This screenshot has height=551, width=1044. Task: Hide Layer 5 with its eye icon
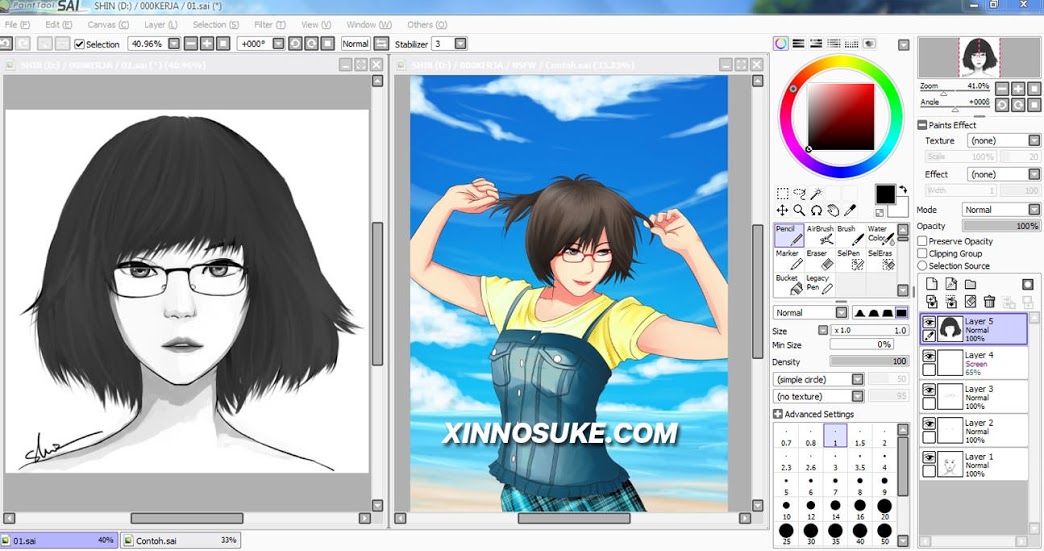click(x=929, y=322)
